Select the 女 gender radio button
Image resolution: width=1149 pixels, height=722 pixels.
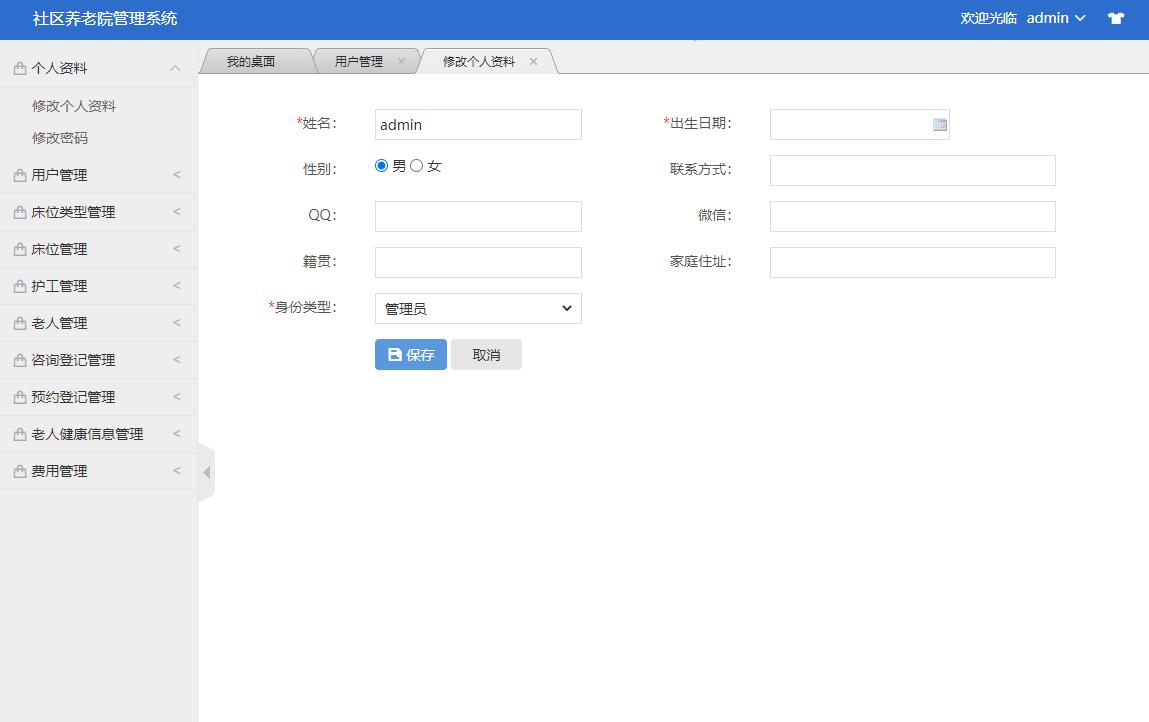tap(415, 165)
